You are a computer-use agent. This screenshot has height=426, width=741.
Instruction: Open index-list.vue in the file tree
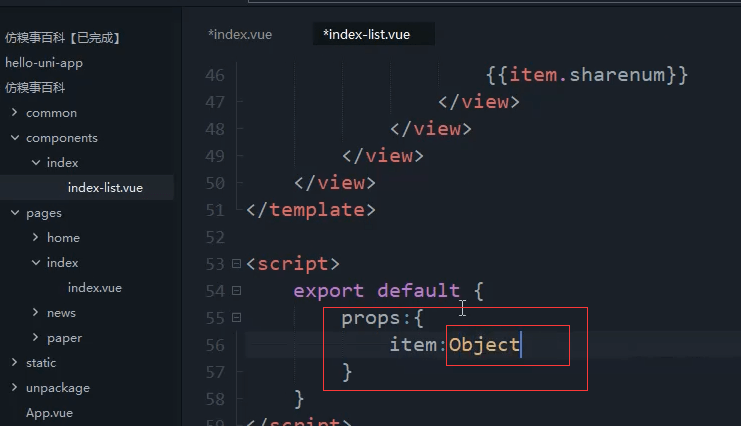(105, 188)
